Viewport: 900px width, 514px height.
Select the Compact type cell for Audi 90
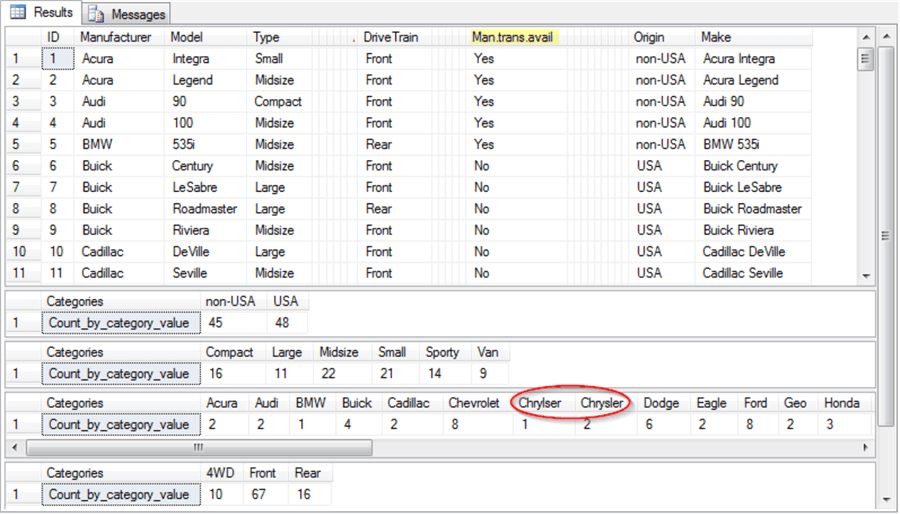coord(280,102)
